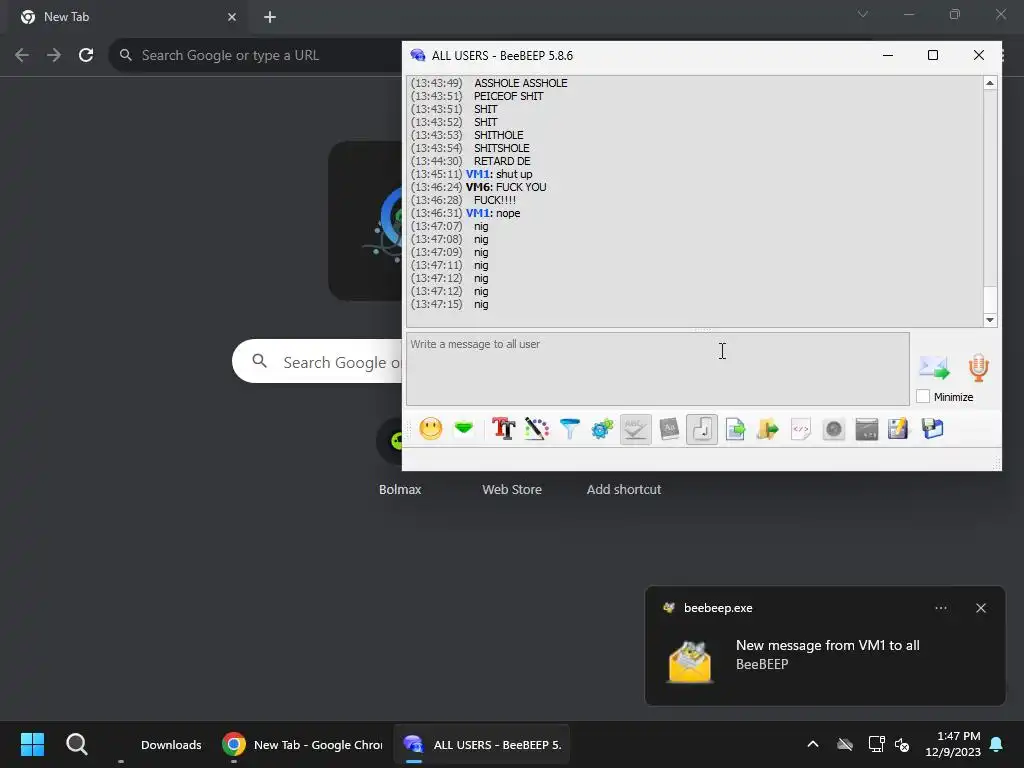
Task: Click the chat vertical scrollbar thumb
Action: pos(990,300)
